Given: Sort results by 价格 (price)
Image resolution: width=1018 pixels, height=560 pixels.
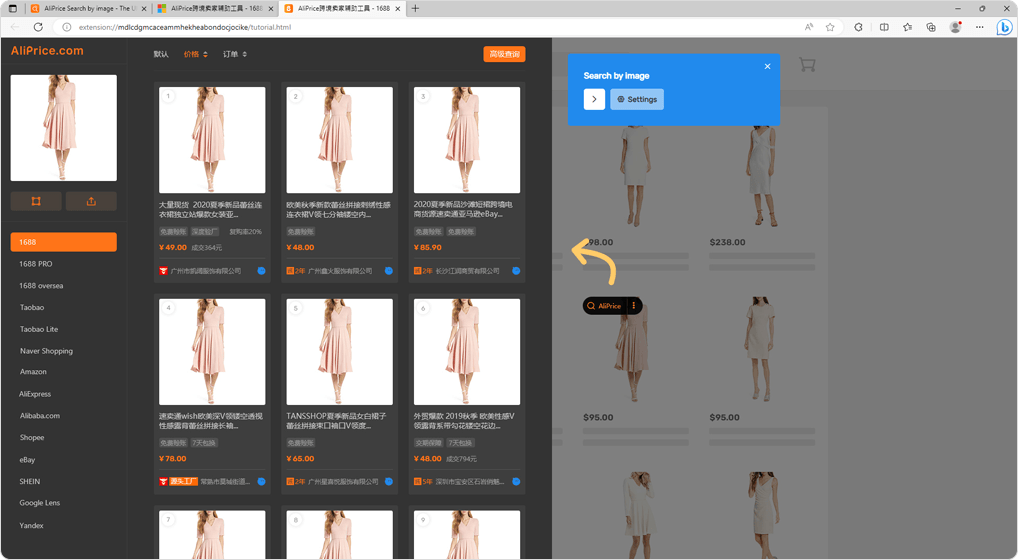Looking at the screenshot, I should 195,54.
